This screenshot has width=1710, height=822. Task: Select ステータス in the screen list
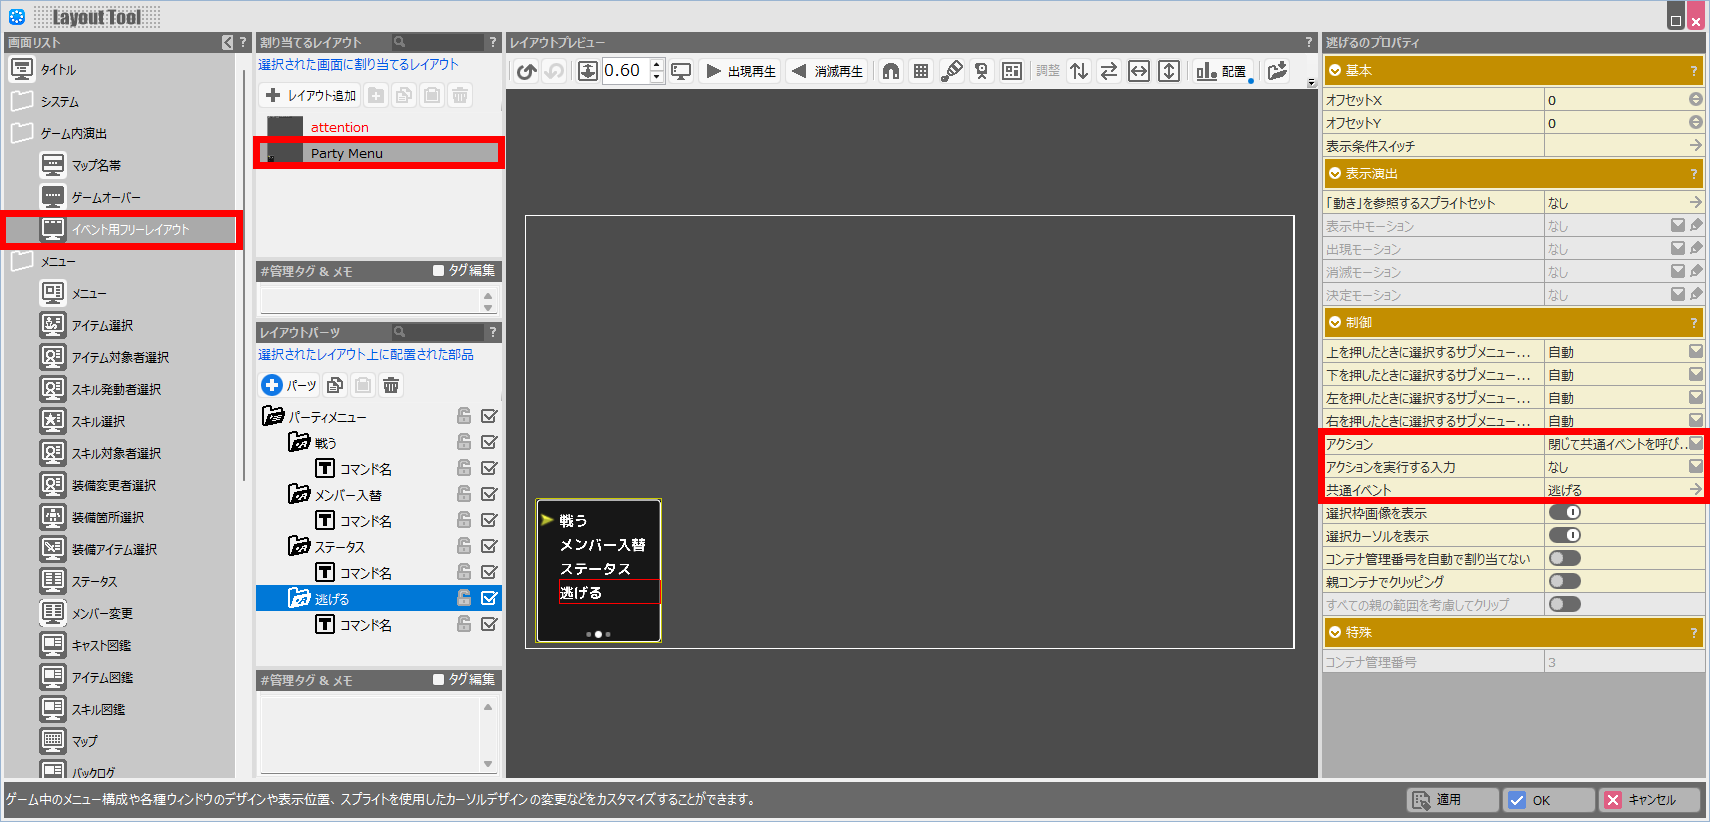point(94,582)
